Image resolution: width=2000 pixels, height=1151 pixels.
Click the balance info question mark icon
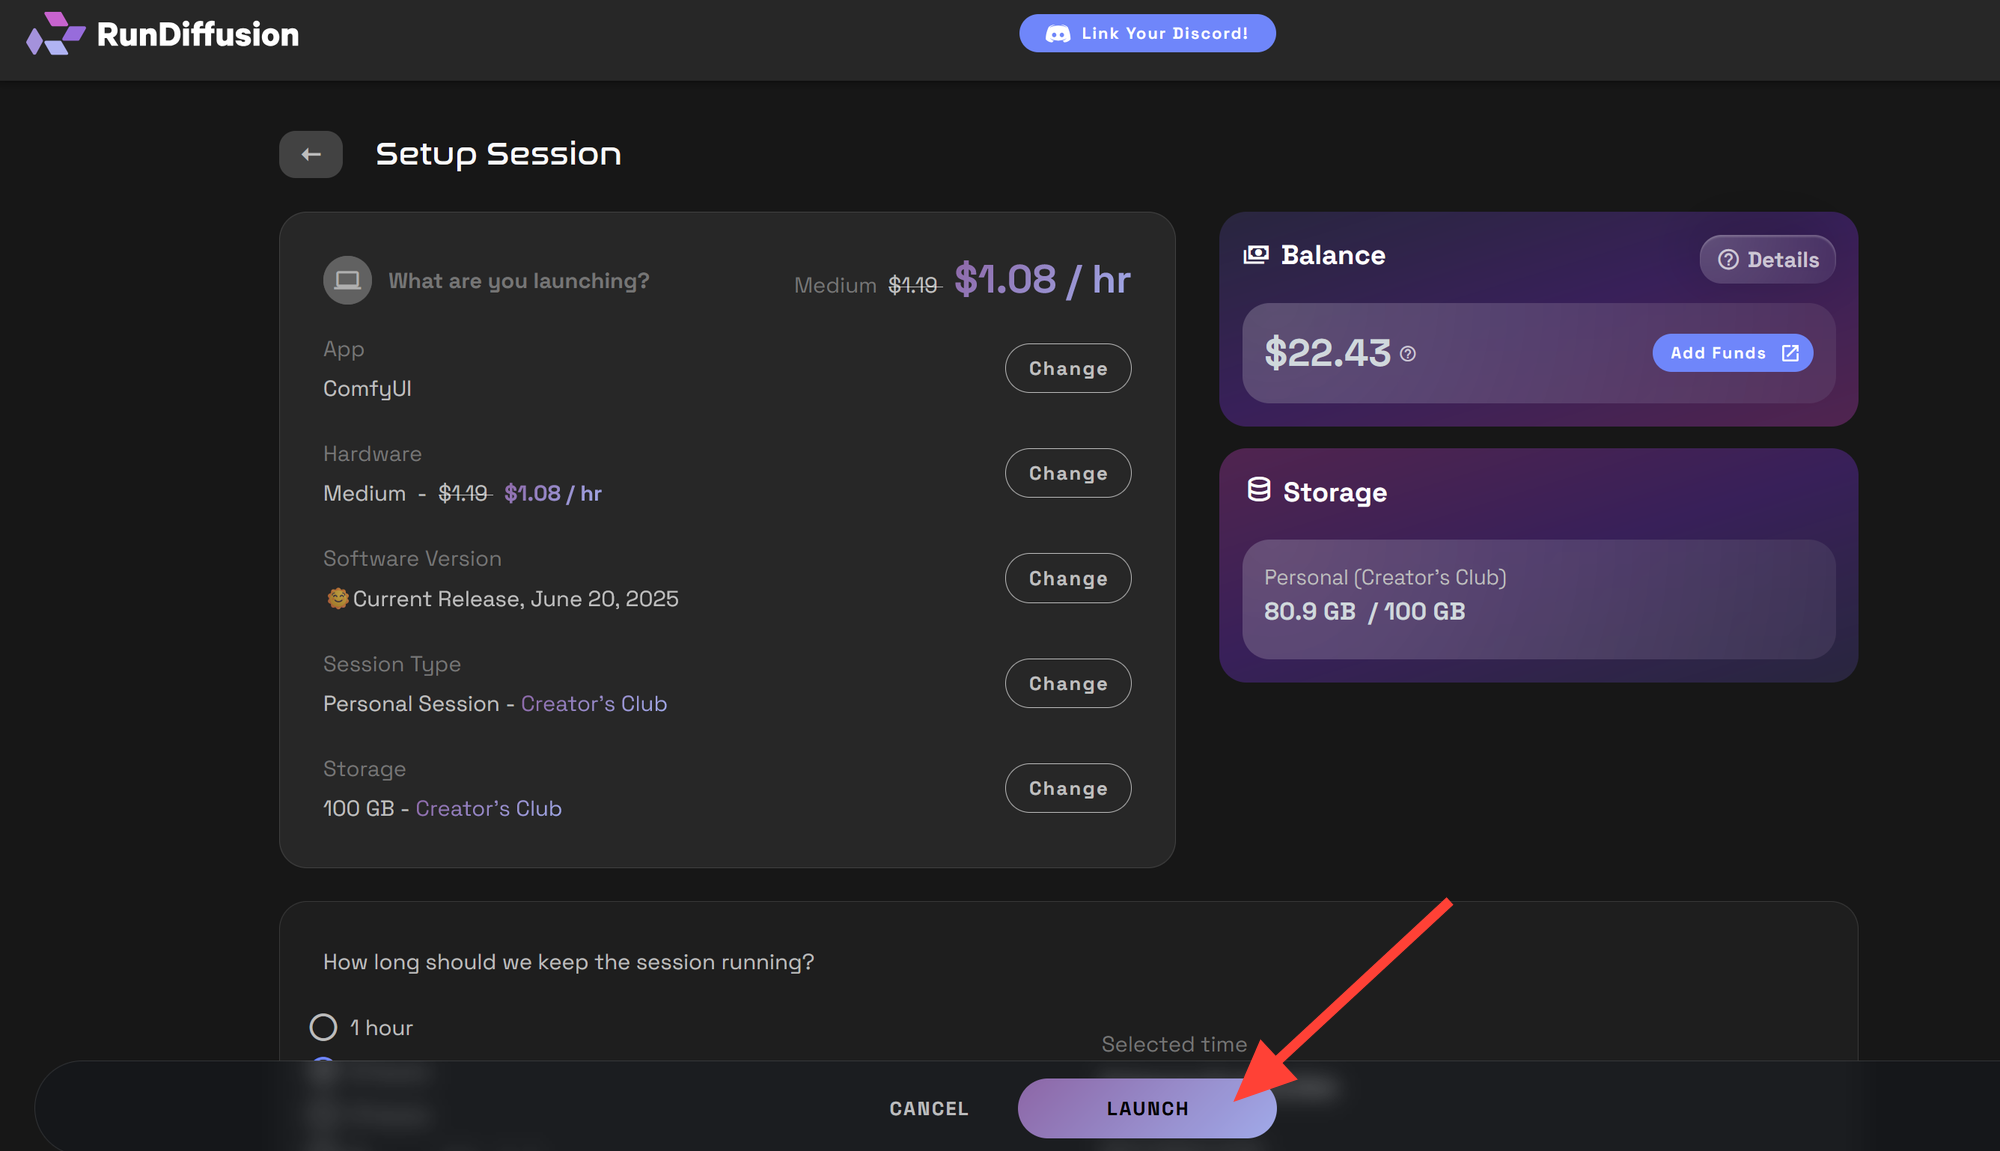click(x=1408, y=354)
